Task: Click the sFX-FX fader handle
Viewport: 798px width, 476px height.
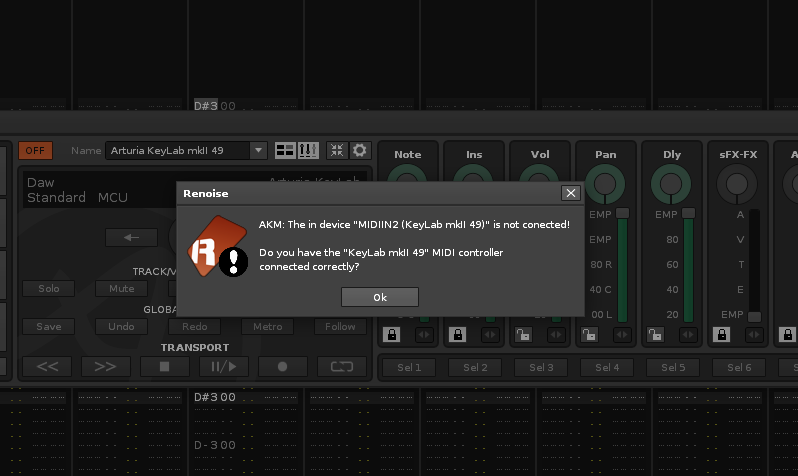Action: (755, 317)
